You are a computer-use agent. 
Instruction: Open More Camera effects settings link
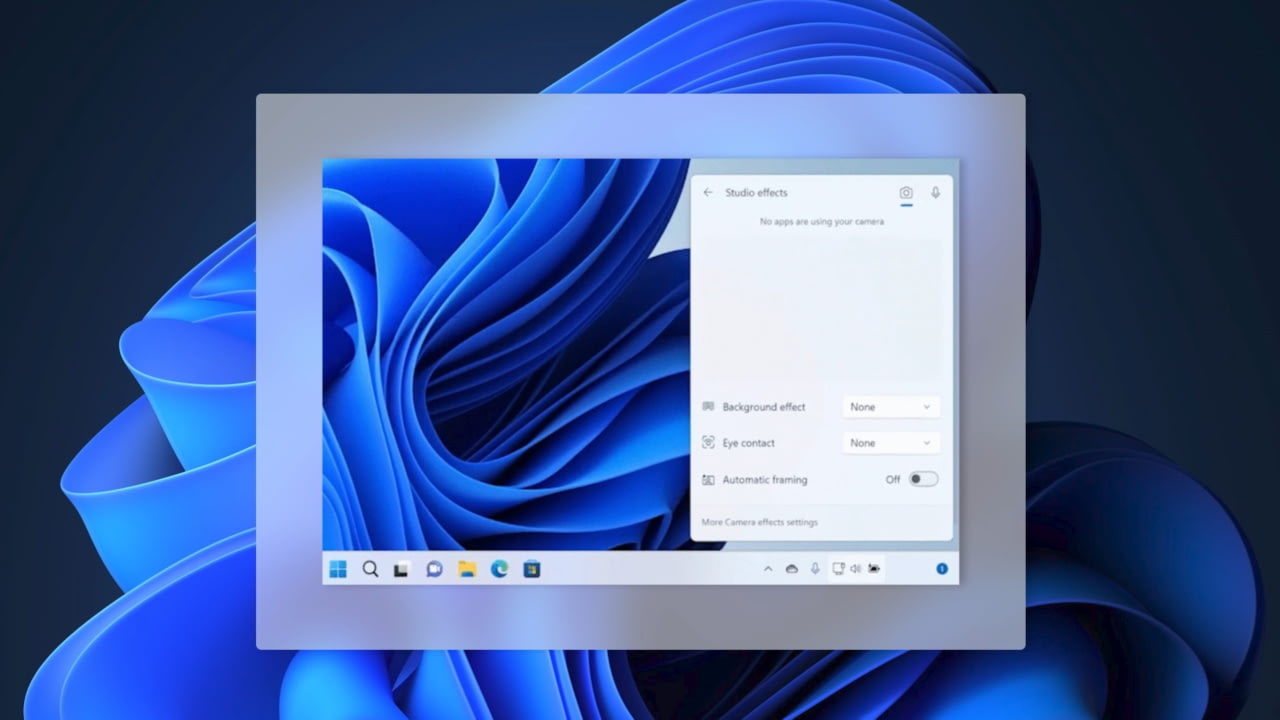point(759,522)
